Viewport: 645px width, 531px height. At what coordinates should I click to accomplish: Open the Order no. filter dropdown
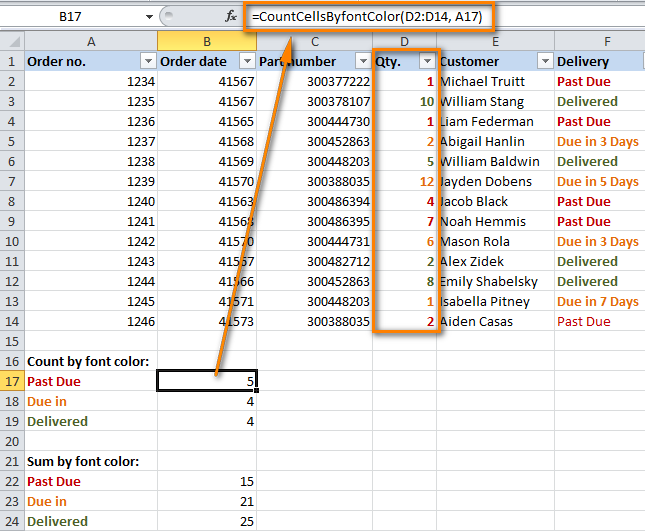point(147,61)
